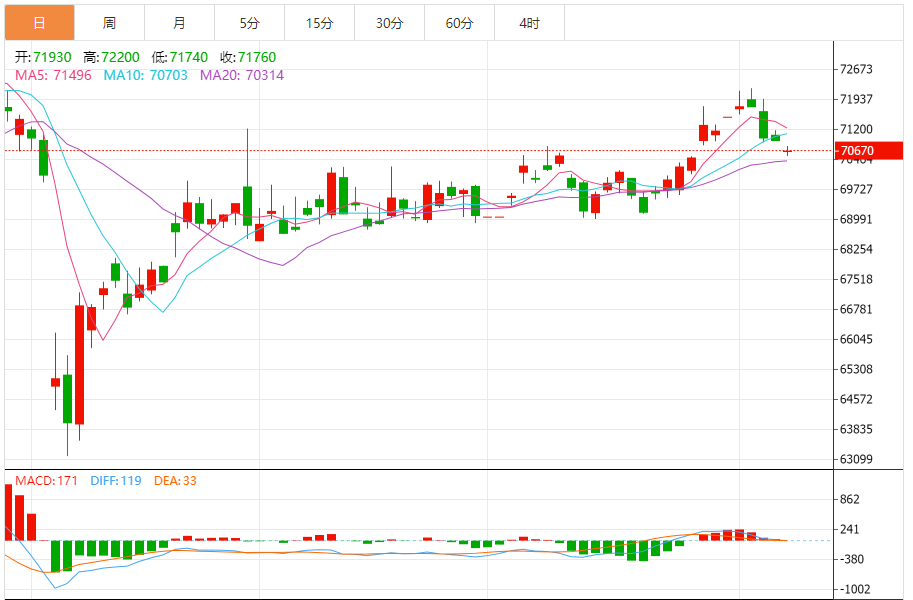Click the 68254 price axis label
Screen dimensions: 913x600
tap(856, 249)
